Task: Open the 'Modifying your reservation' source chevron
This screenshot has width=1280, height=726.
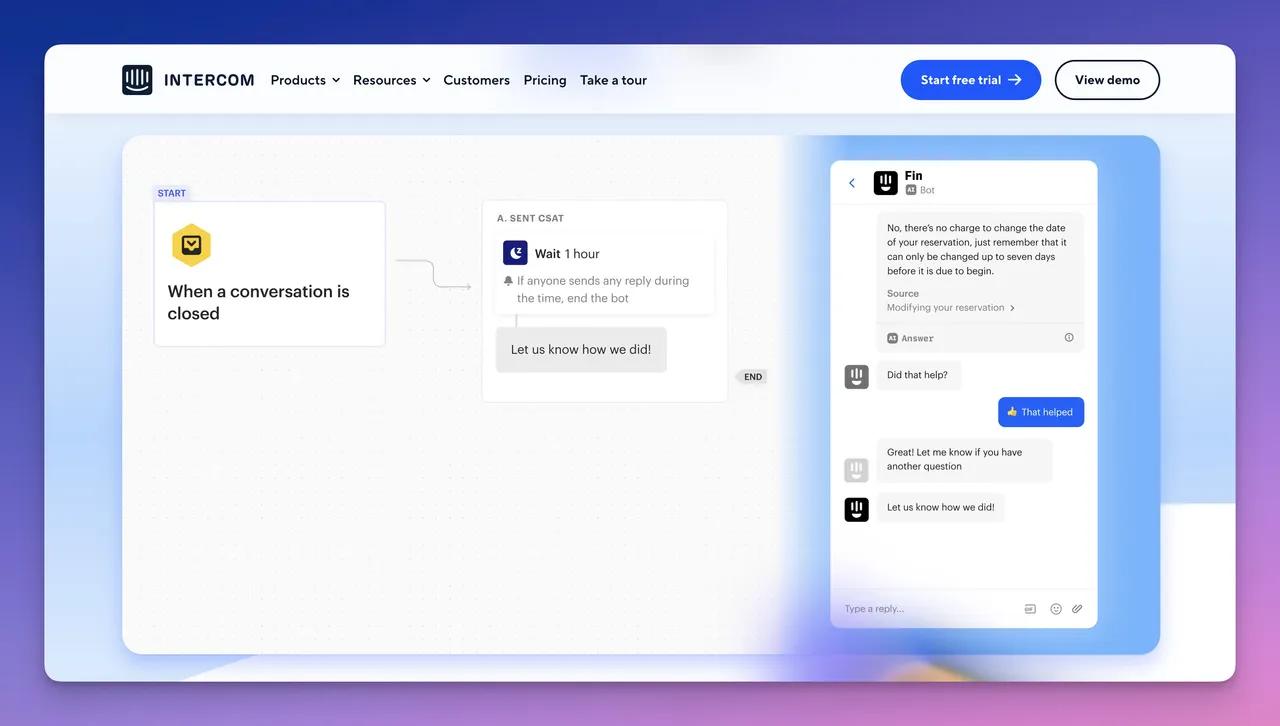Action: [x=1012, y=308]
